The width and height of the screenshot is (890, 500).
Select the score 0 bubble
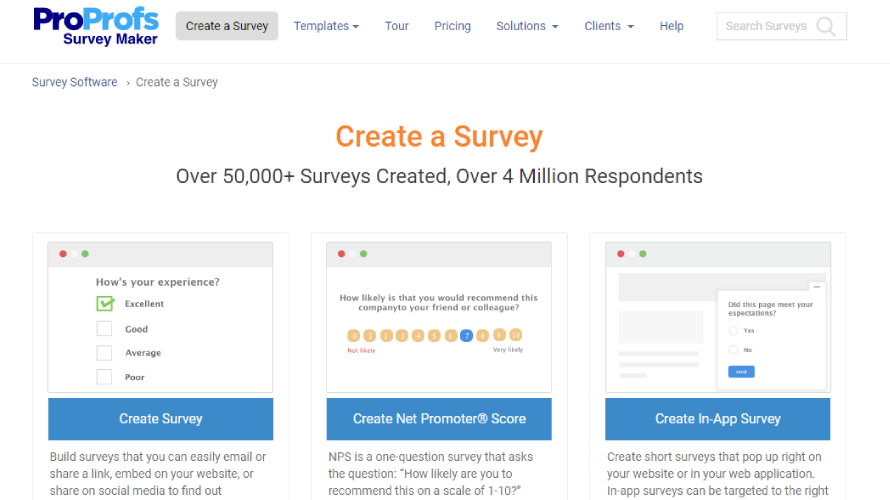tap(354, 336)
